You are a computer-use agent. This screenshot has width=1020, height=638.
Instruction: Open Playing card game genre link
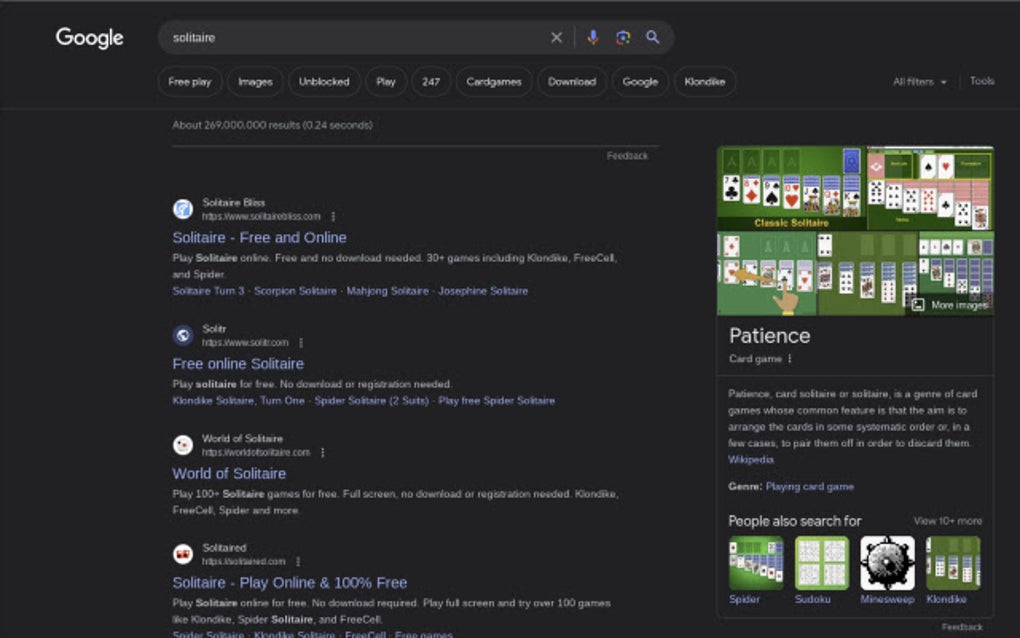(809, 486)
